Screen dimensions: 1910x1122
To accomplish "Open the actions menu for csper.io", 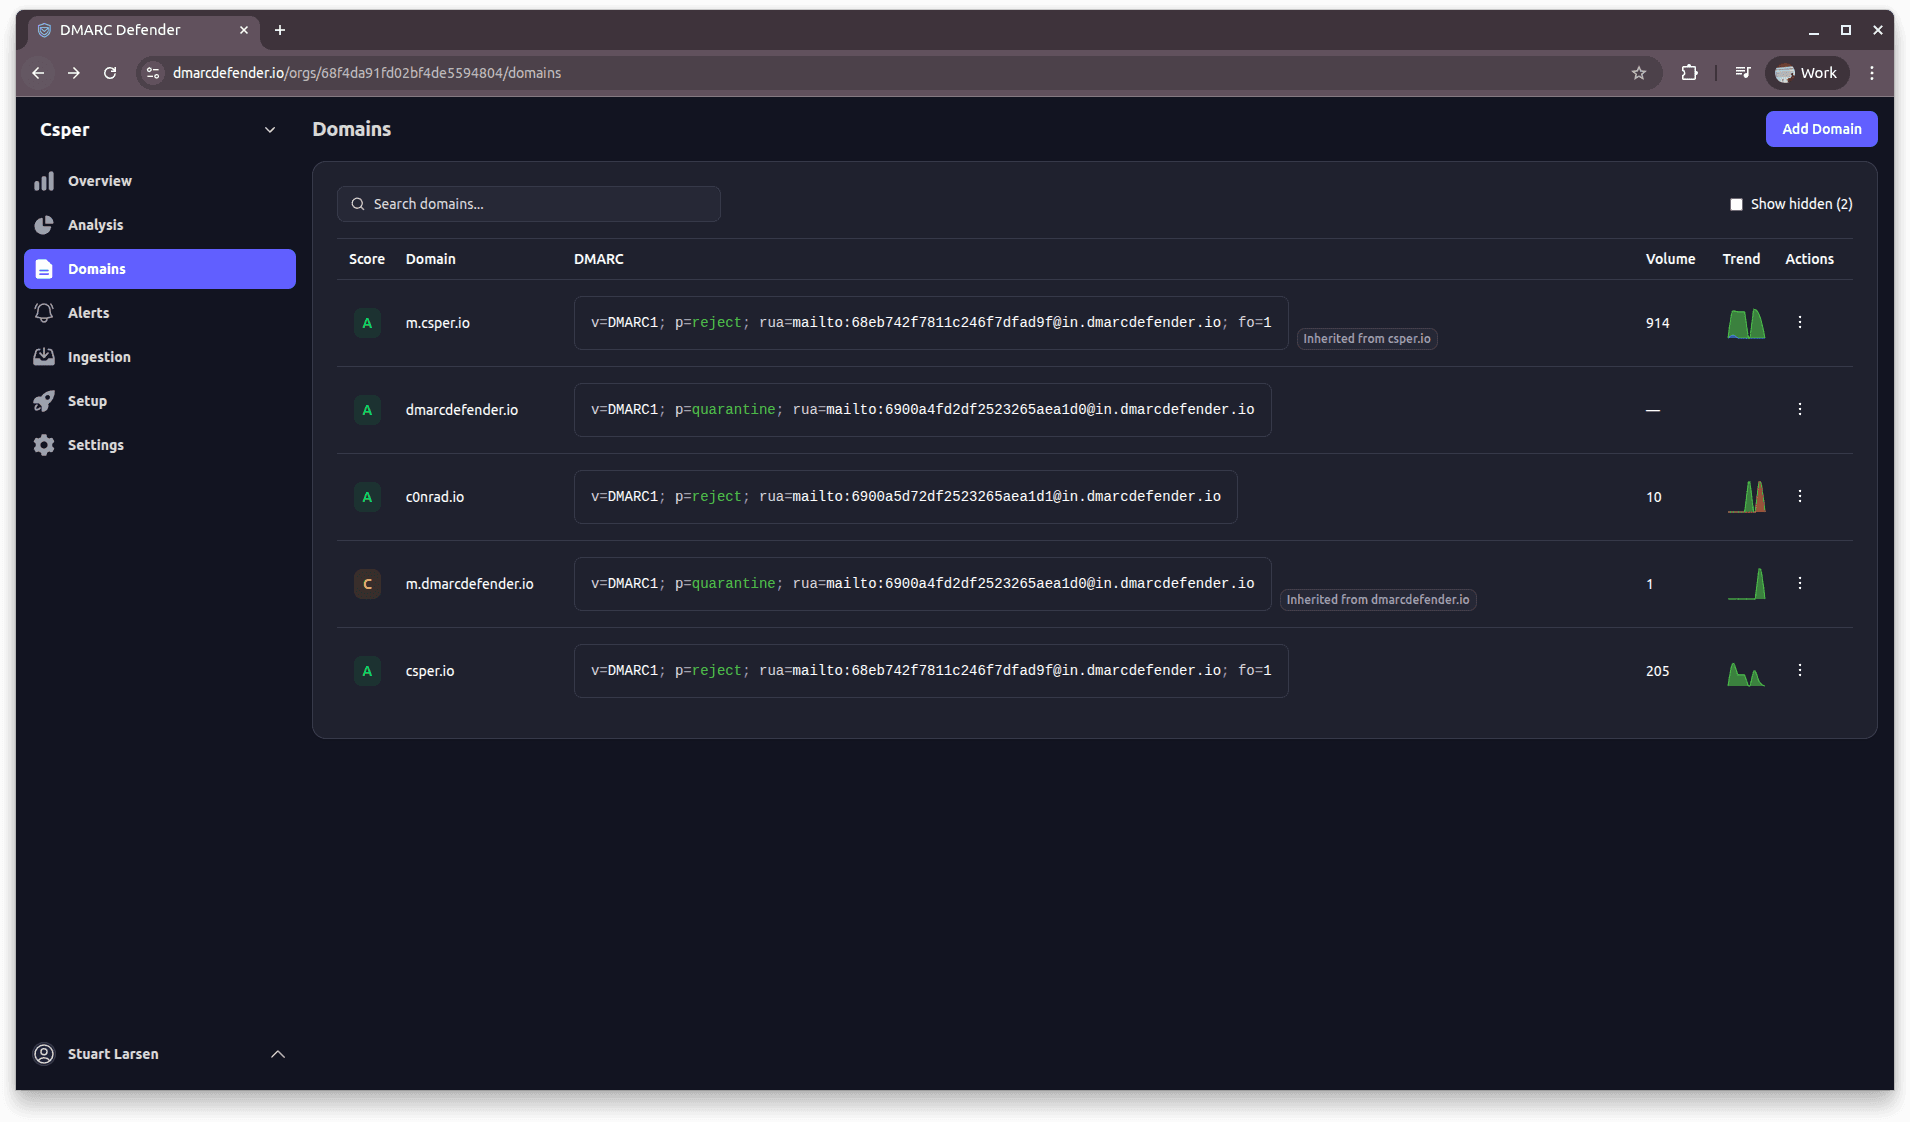I will point(1800,671).
